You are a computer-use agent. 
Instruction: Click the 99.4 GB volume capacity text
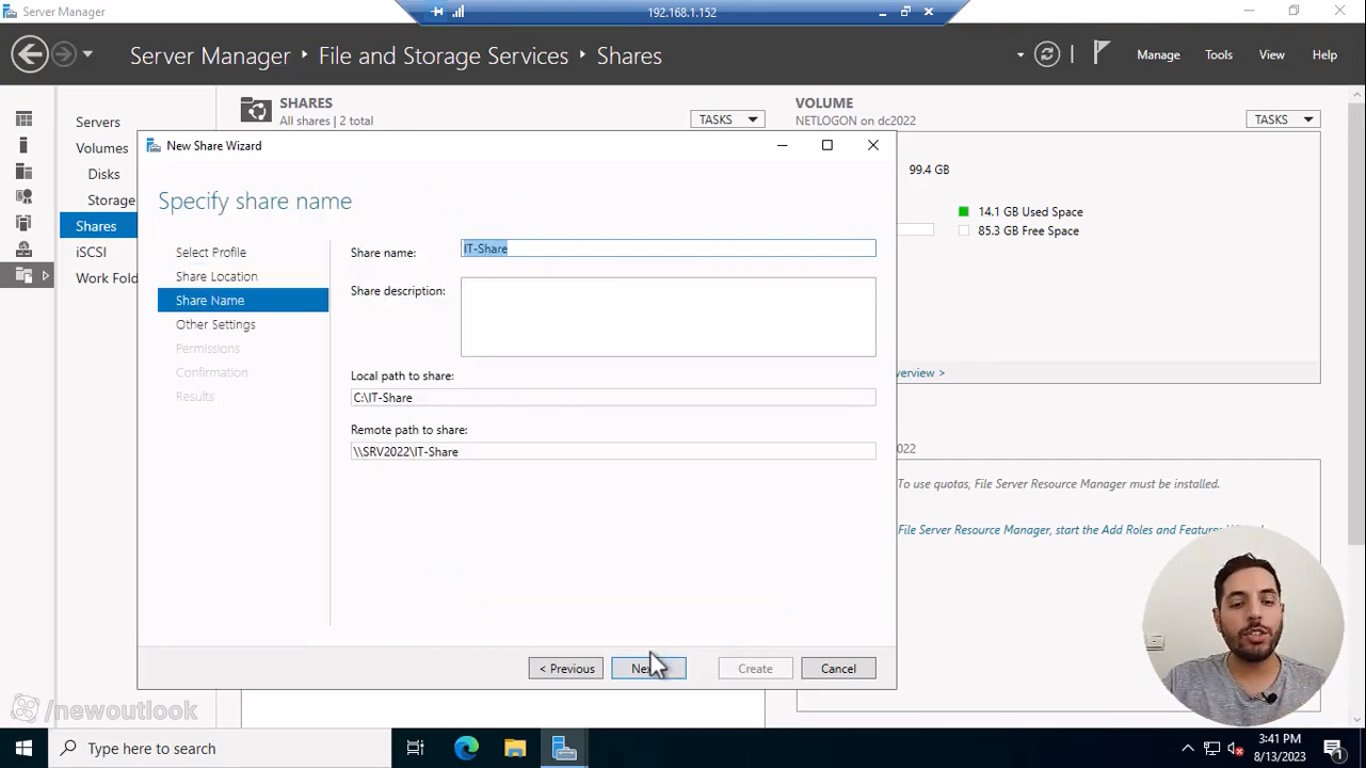click(x=929, y=170)
